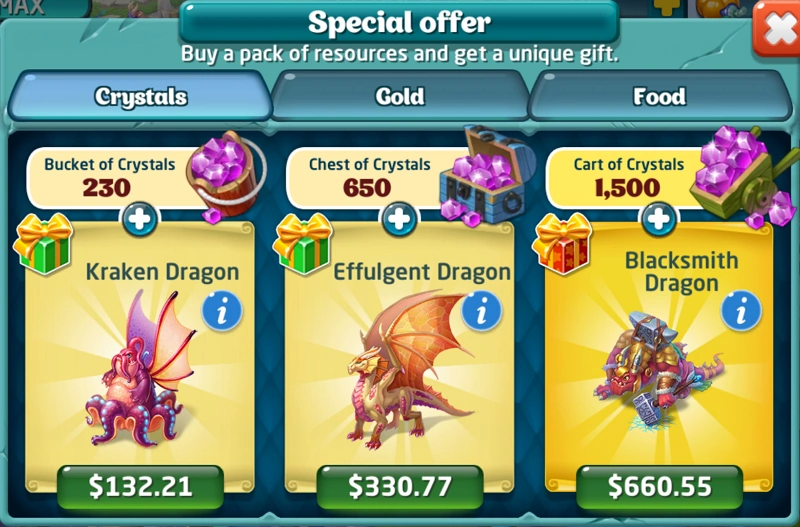
Task: Click red gift box on Blacksmith offer
Action: click(x=562, y=243)
